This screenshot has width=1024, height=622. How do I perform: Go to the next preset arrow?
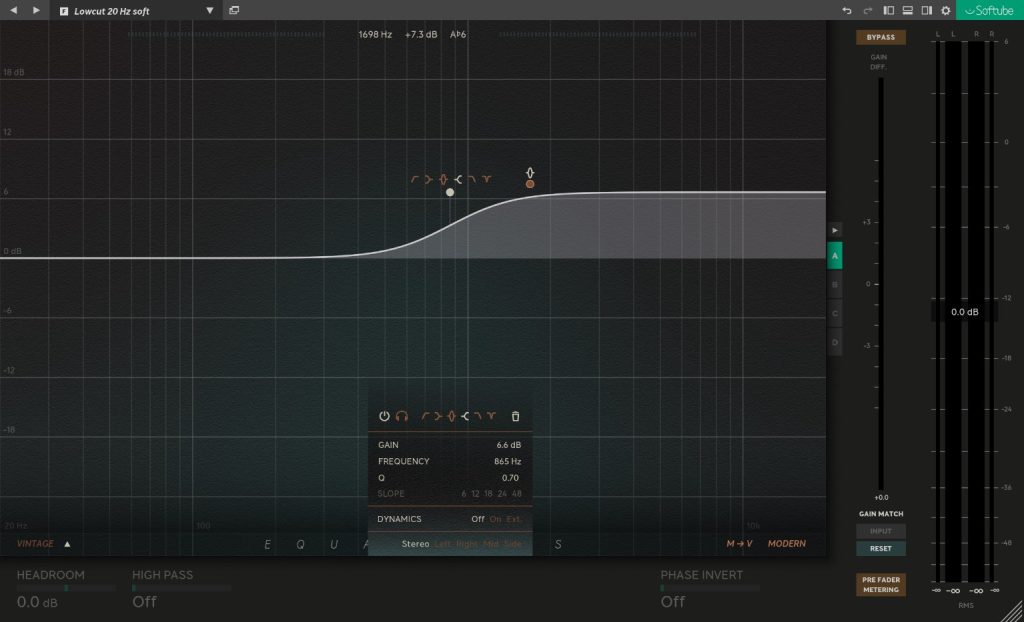pyautogui.click(x=36, y=10)
